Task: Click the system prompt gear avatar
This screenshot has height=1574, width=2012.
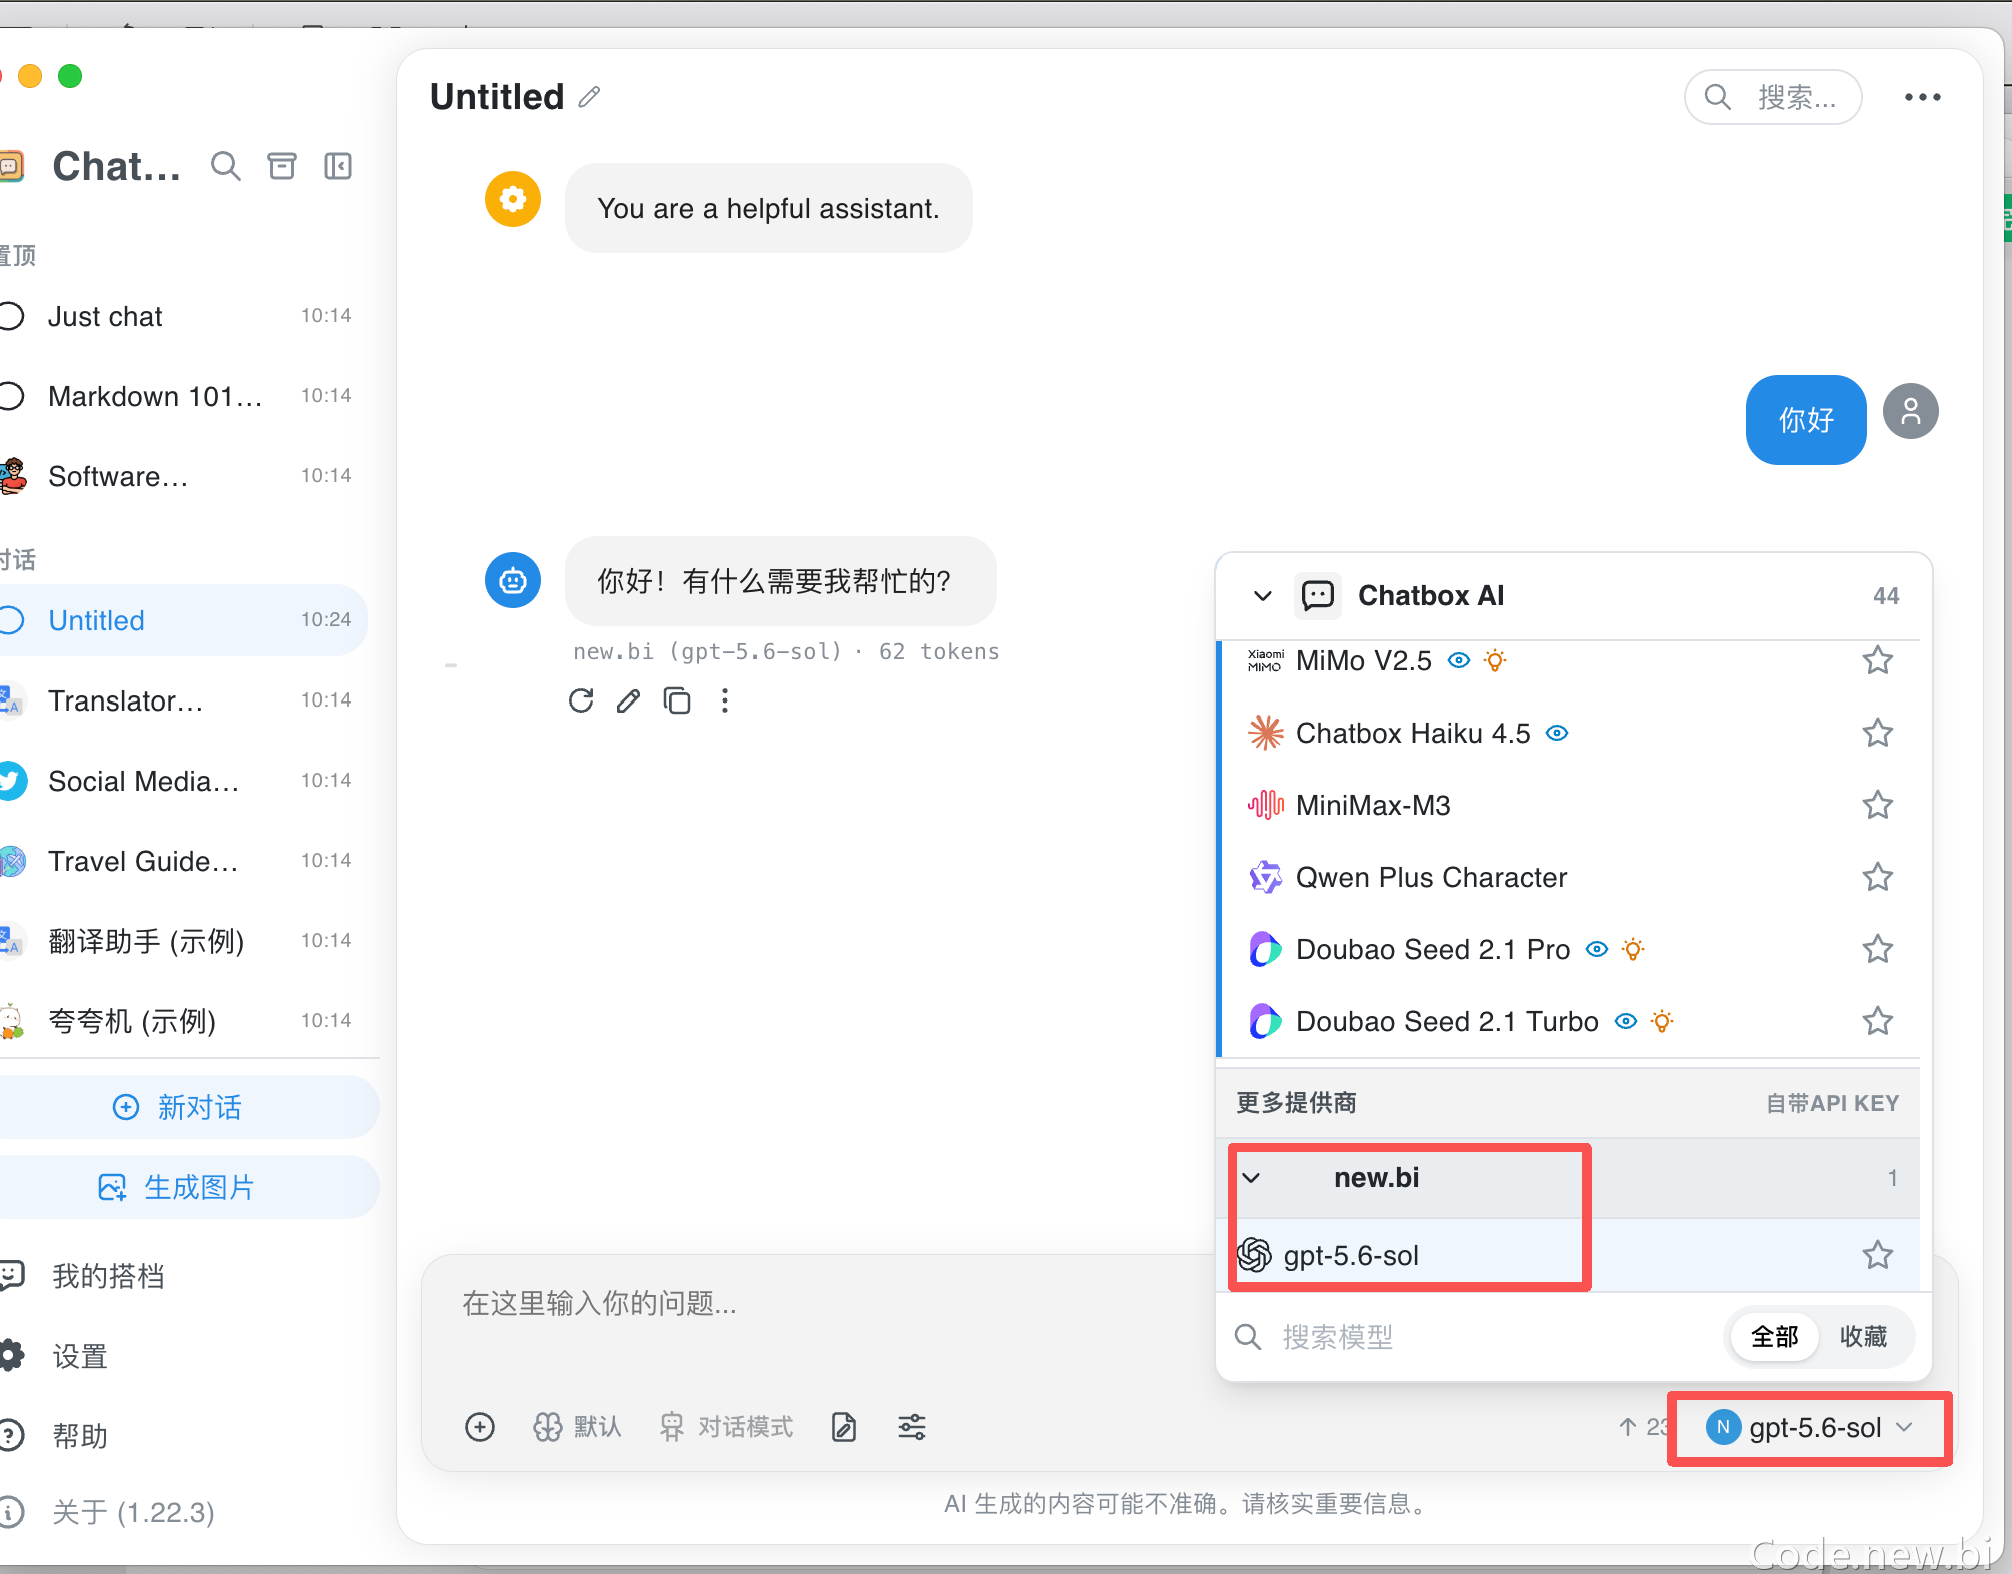Action: click(513, 199)
